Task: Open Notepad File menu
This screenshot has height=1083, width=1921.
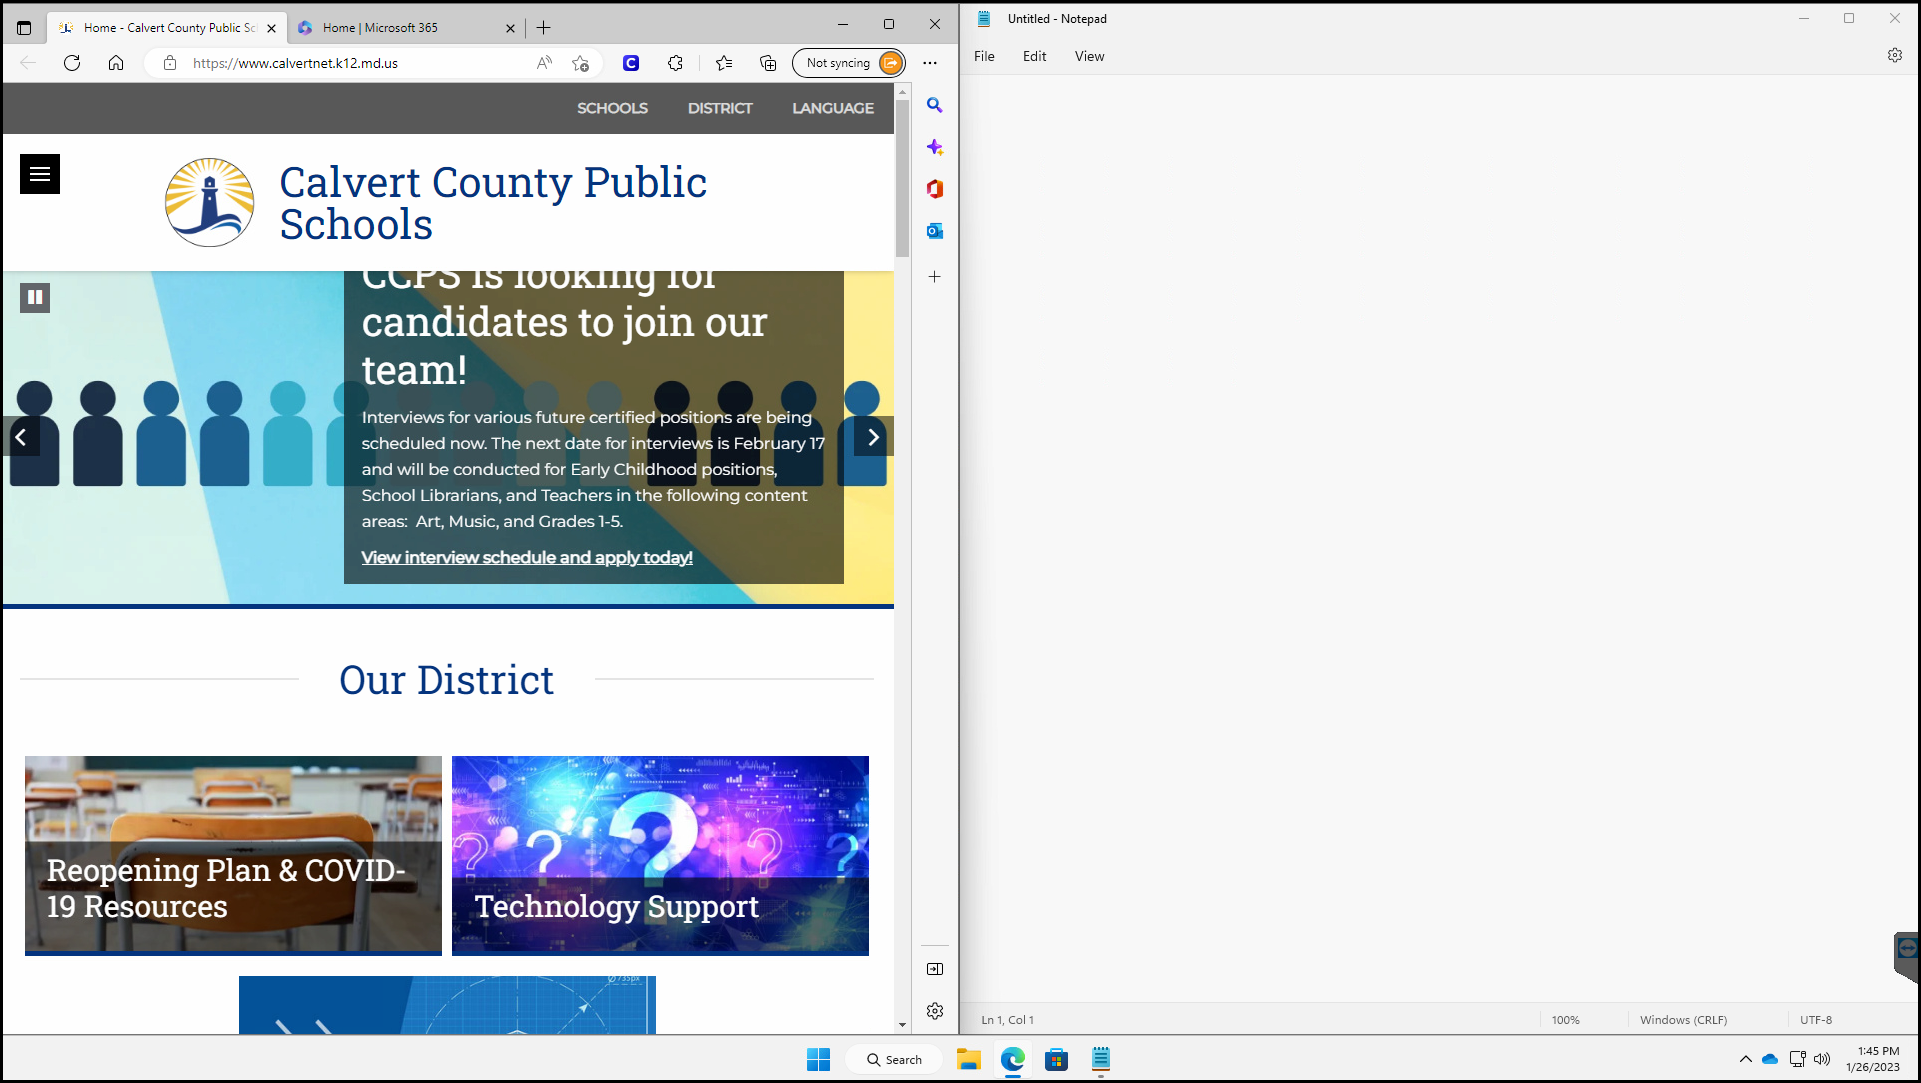Action: [984, 56]
